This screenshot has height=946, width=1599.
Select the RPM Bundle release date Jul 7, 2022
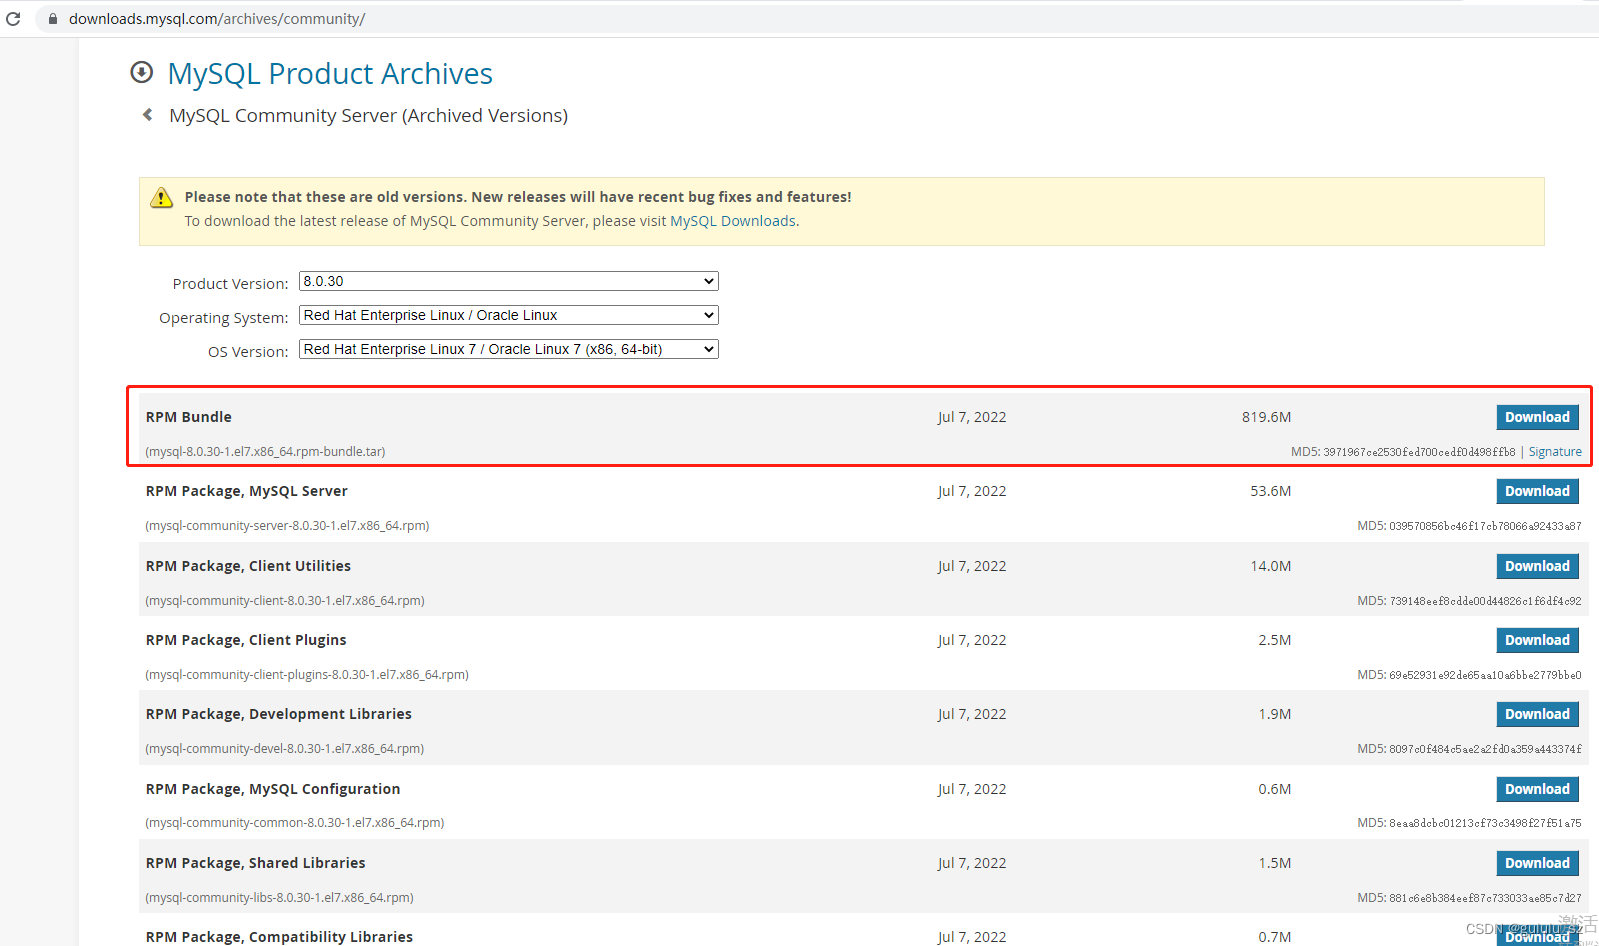tap(972, 417)
